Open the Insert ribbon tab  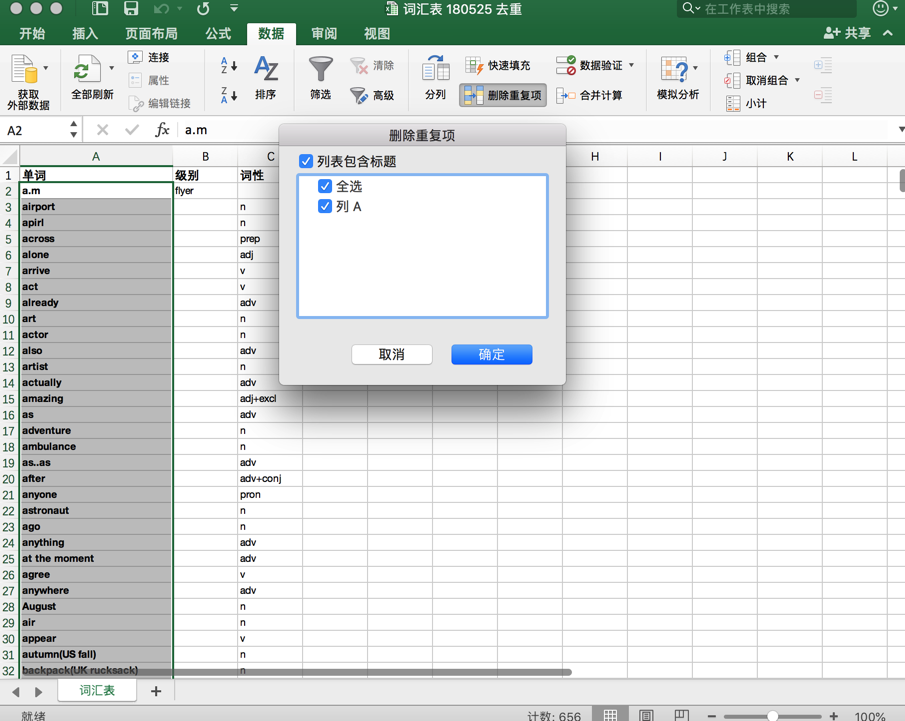click(85, 33)
